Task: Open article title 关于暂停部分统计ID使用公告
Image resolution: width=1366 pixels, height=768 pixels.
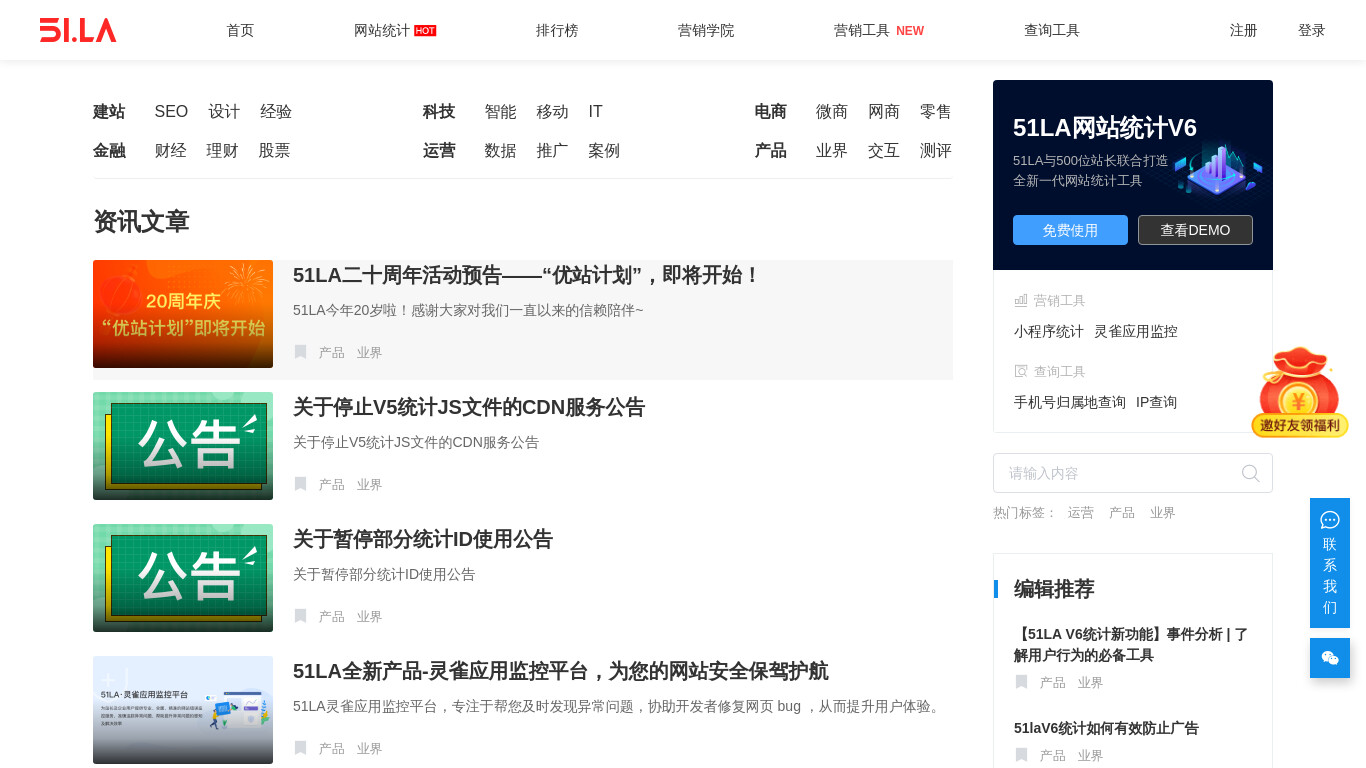Action: [423, 539]
